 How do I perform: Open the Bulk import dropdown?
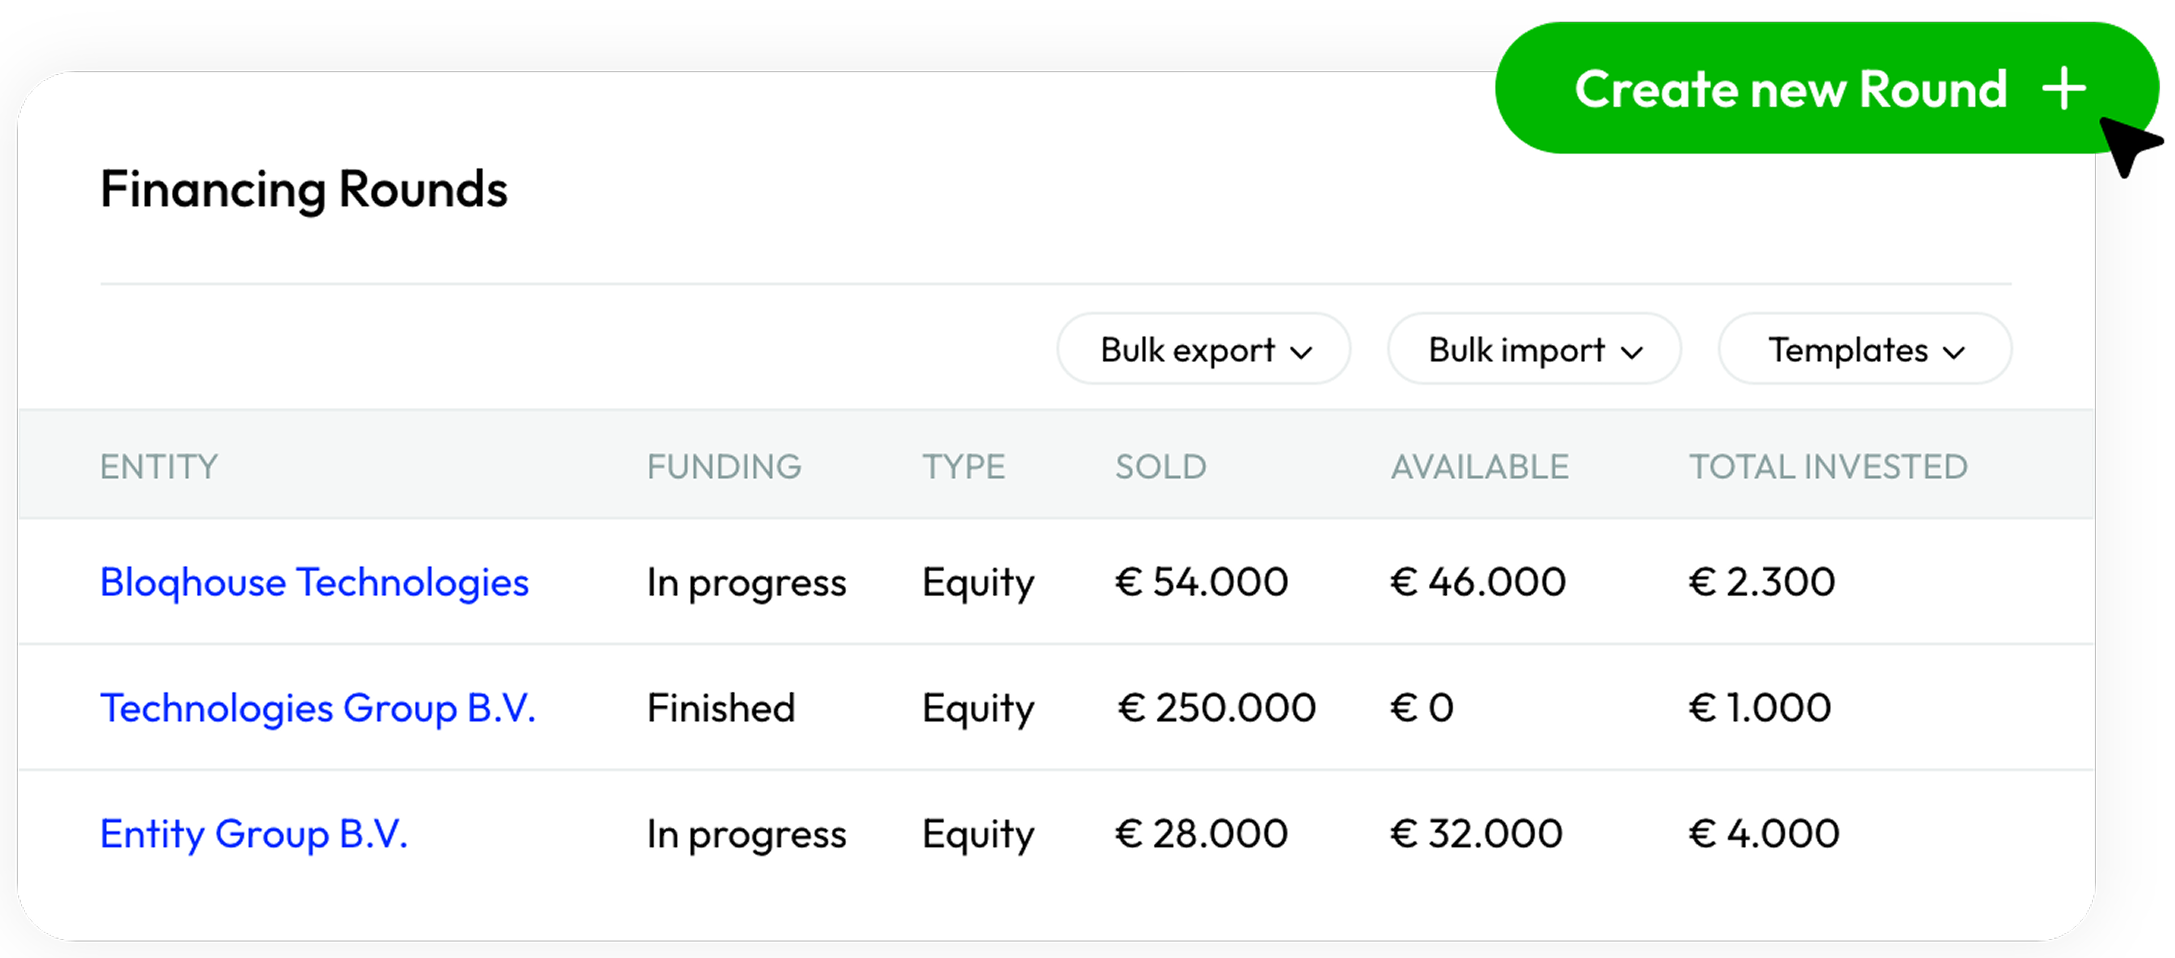[x=1533, y=350]
